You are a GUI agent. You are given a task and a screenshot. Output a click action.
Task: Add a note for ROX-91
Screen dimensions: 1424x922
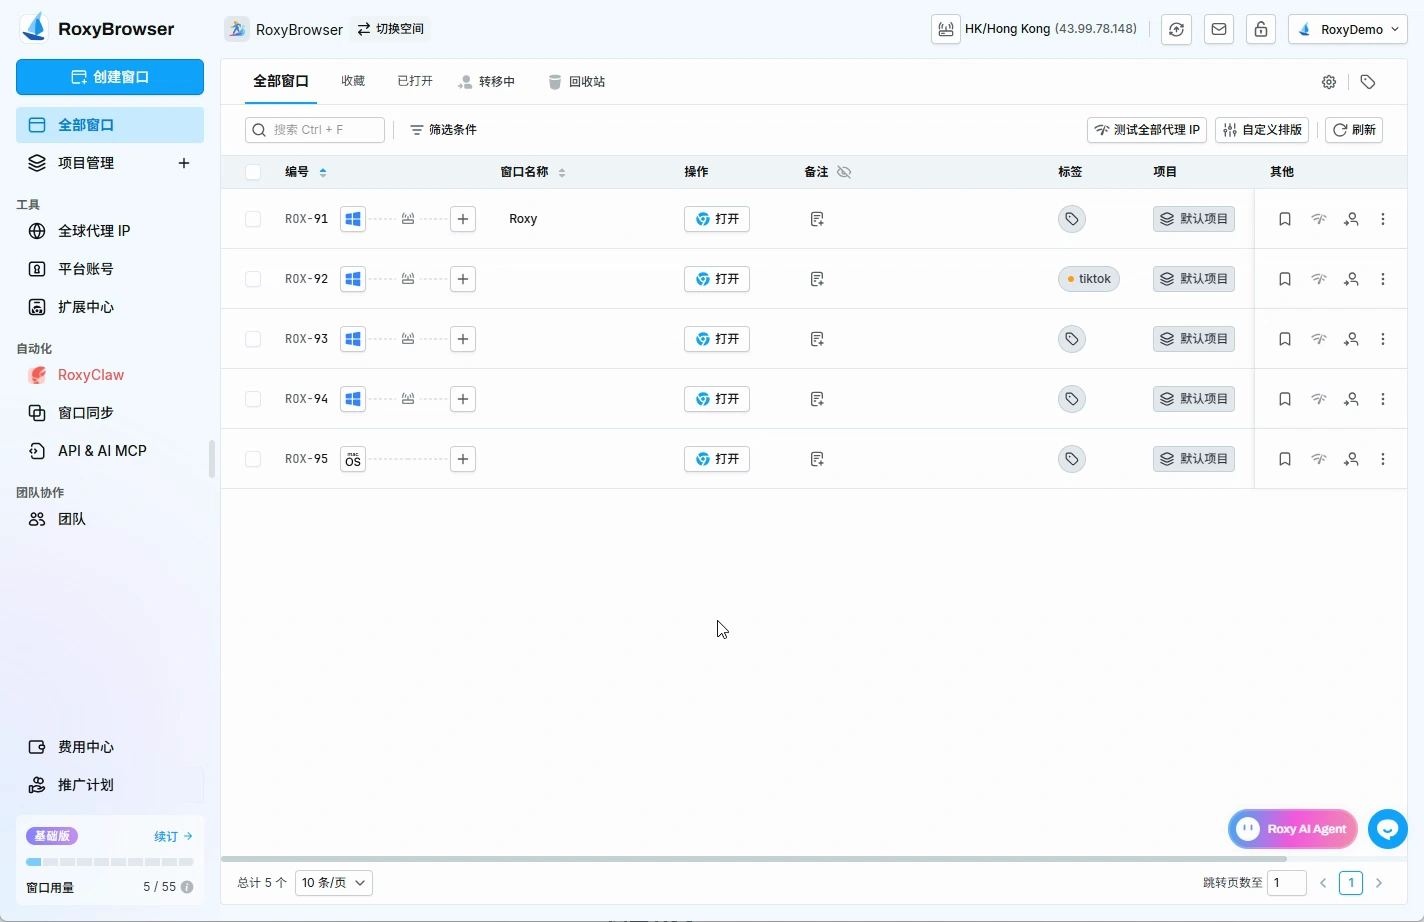[817, 219]
